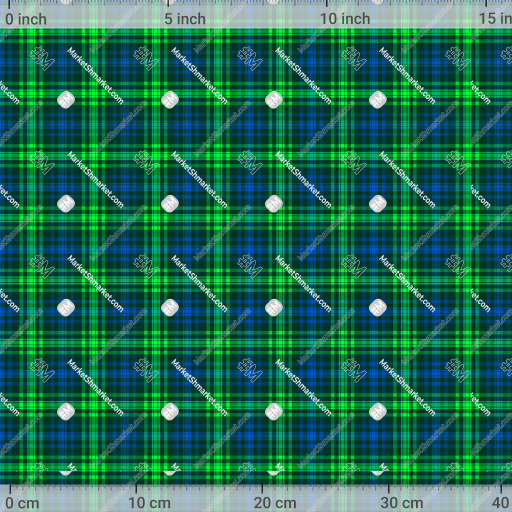Viewport: 512px width, 512px height.
Task: Click the white #M badge in the first row, first column
Action: coord(66,100)
